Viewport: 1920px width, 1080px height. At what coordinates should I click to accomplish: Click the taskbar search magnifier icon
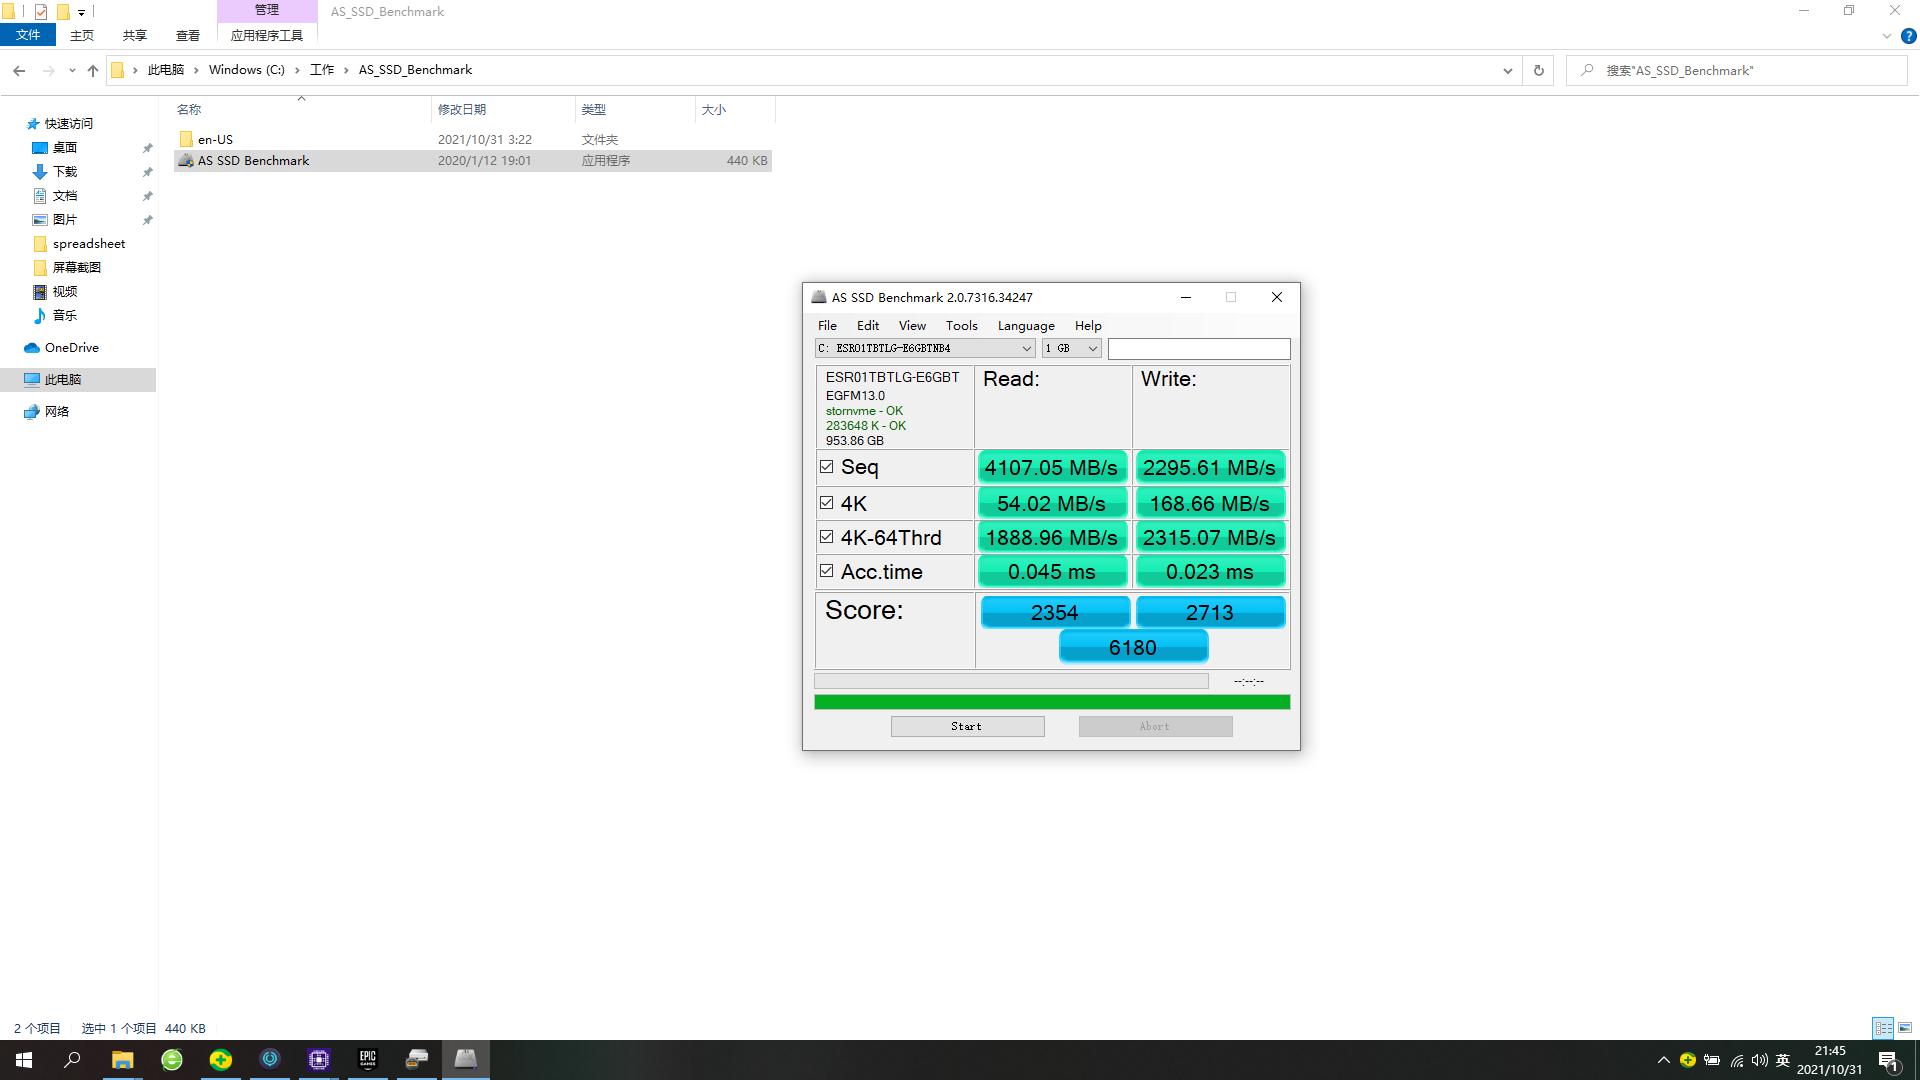pyautogui.click(x=72, y=1059)
